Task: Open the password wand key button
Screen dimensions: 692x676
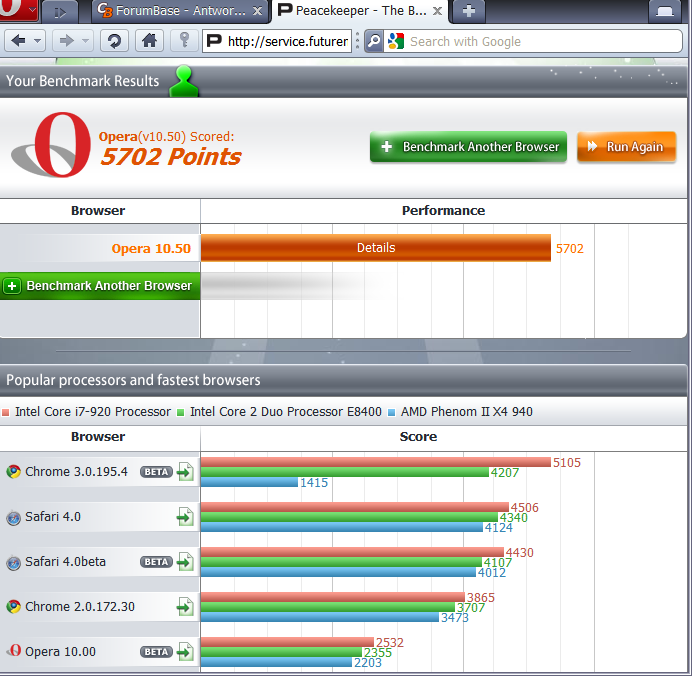Action: click(x=184, y=41)
